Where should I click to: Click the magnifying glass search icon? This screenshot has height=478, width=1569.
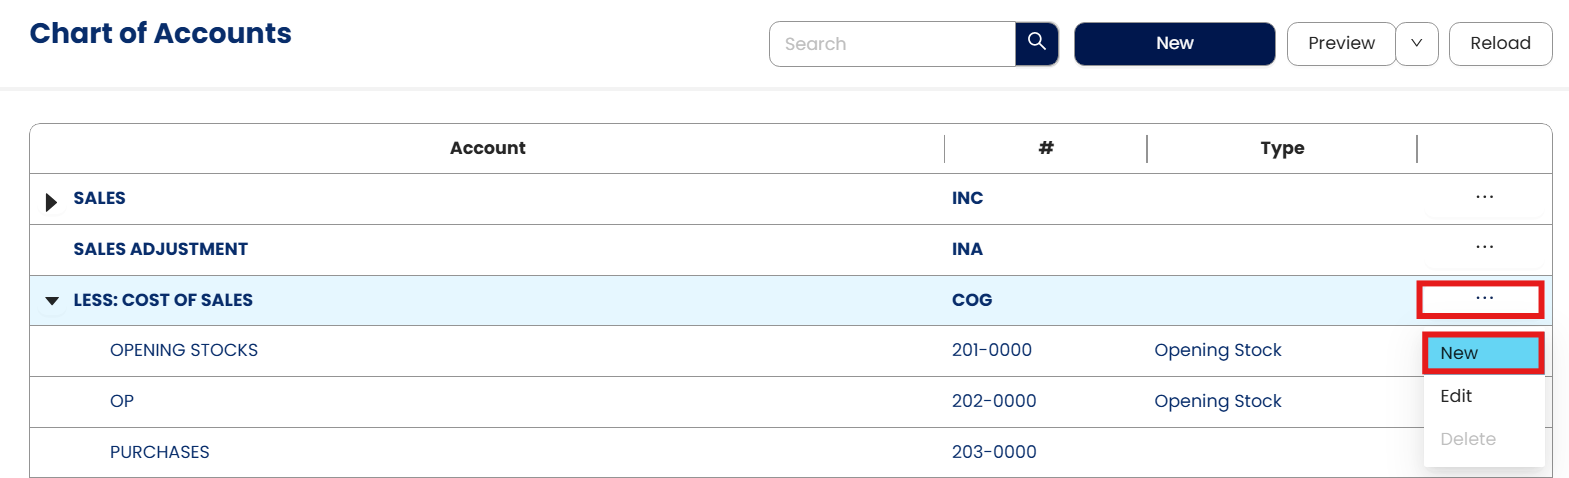click(x=1036, y=43)
